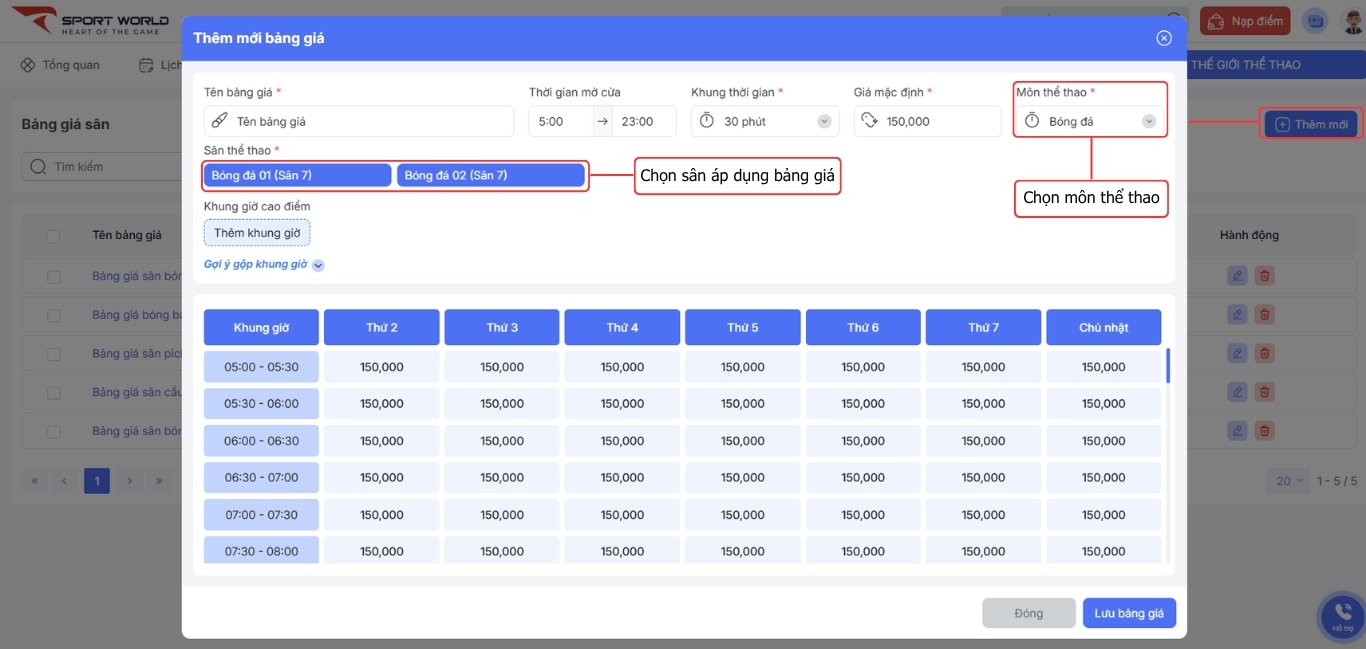Click delete icon for first price list row
The image size is (1366, 649).
coord(1264,276)
